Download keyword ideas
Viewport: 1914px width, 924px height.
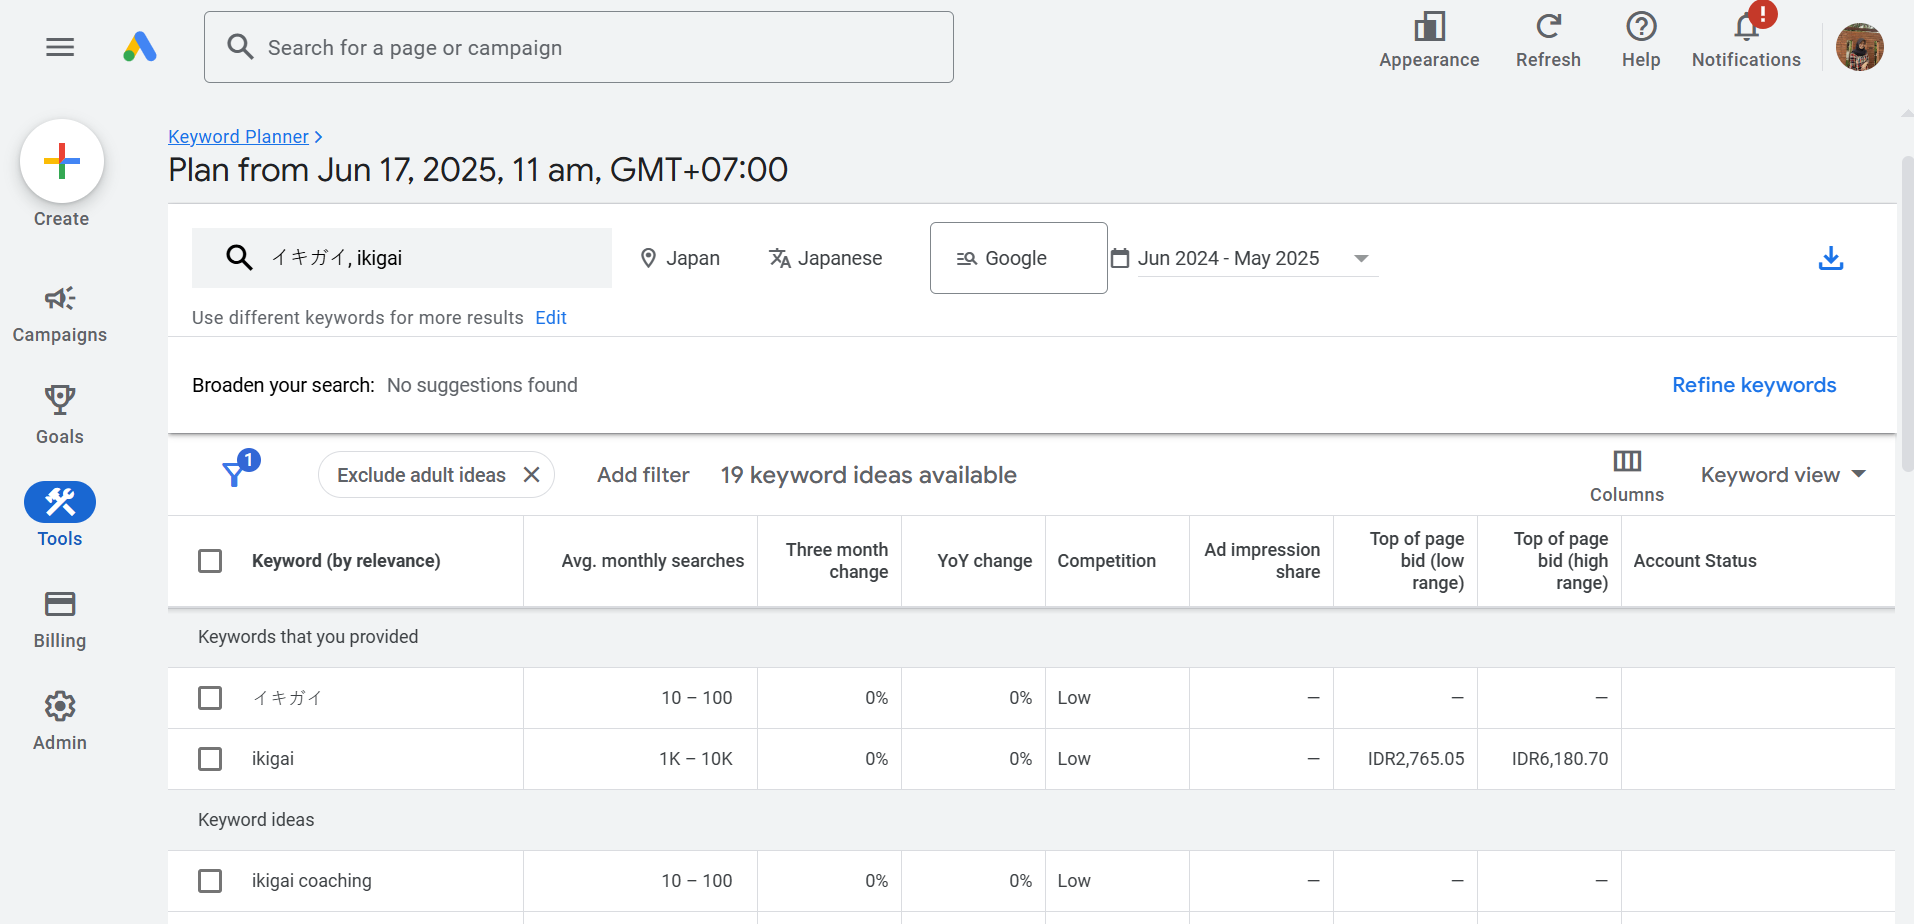pos(1831,258)
